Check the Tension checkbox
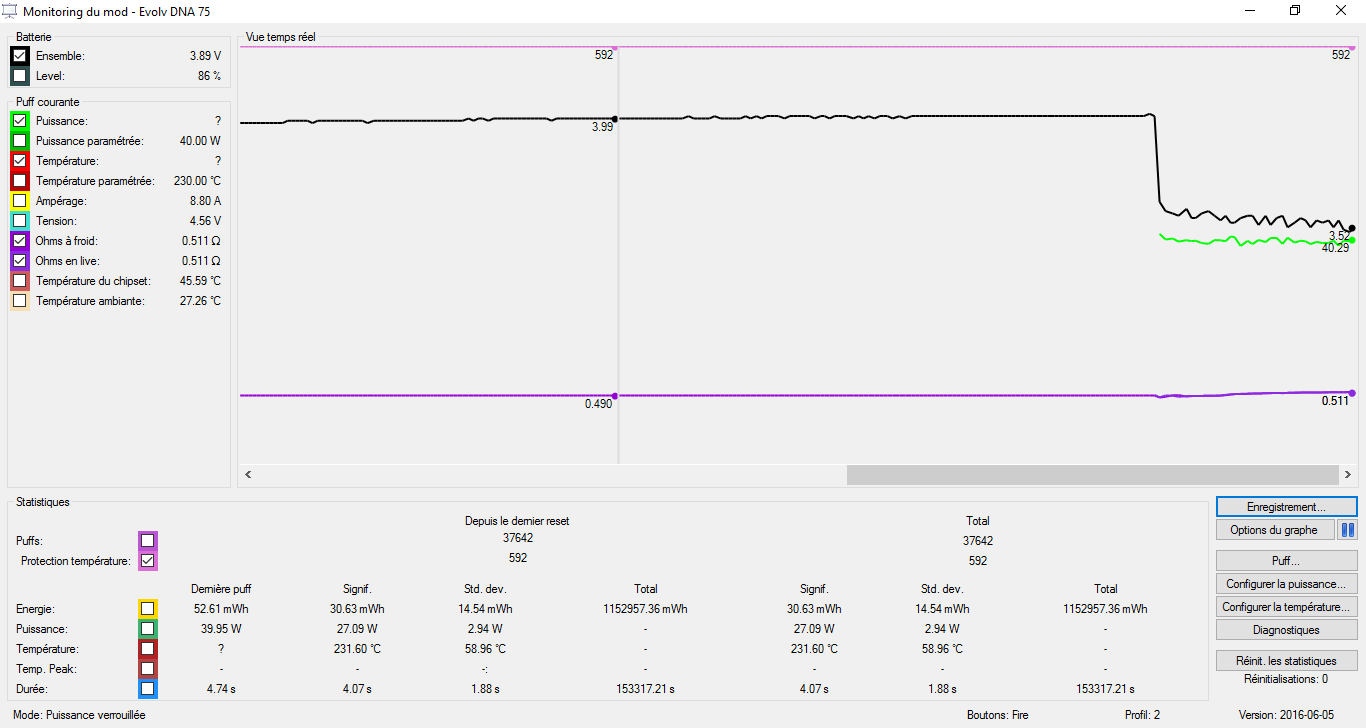 click(20, 221)
